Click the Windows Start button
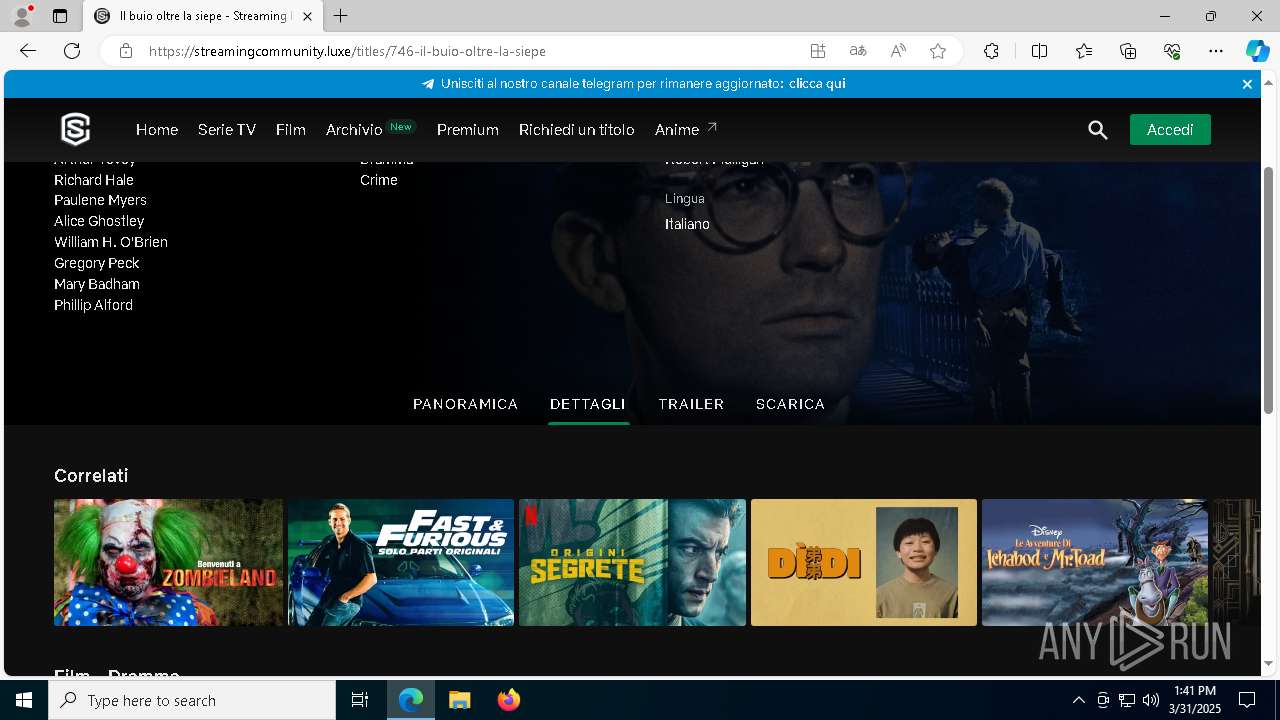 (x=24, y=700)
